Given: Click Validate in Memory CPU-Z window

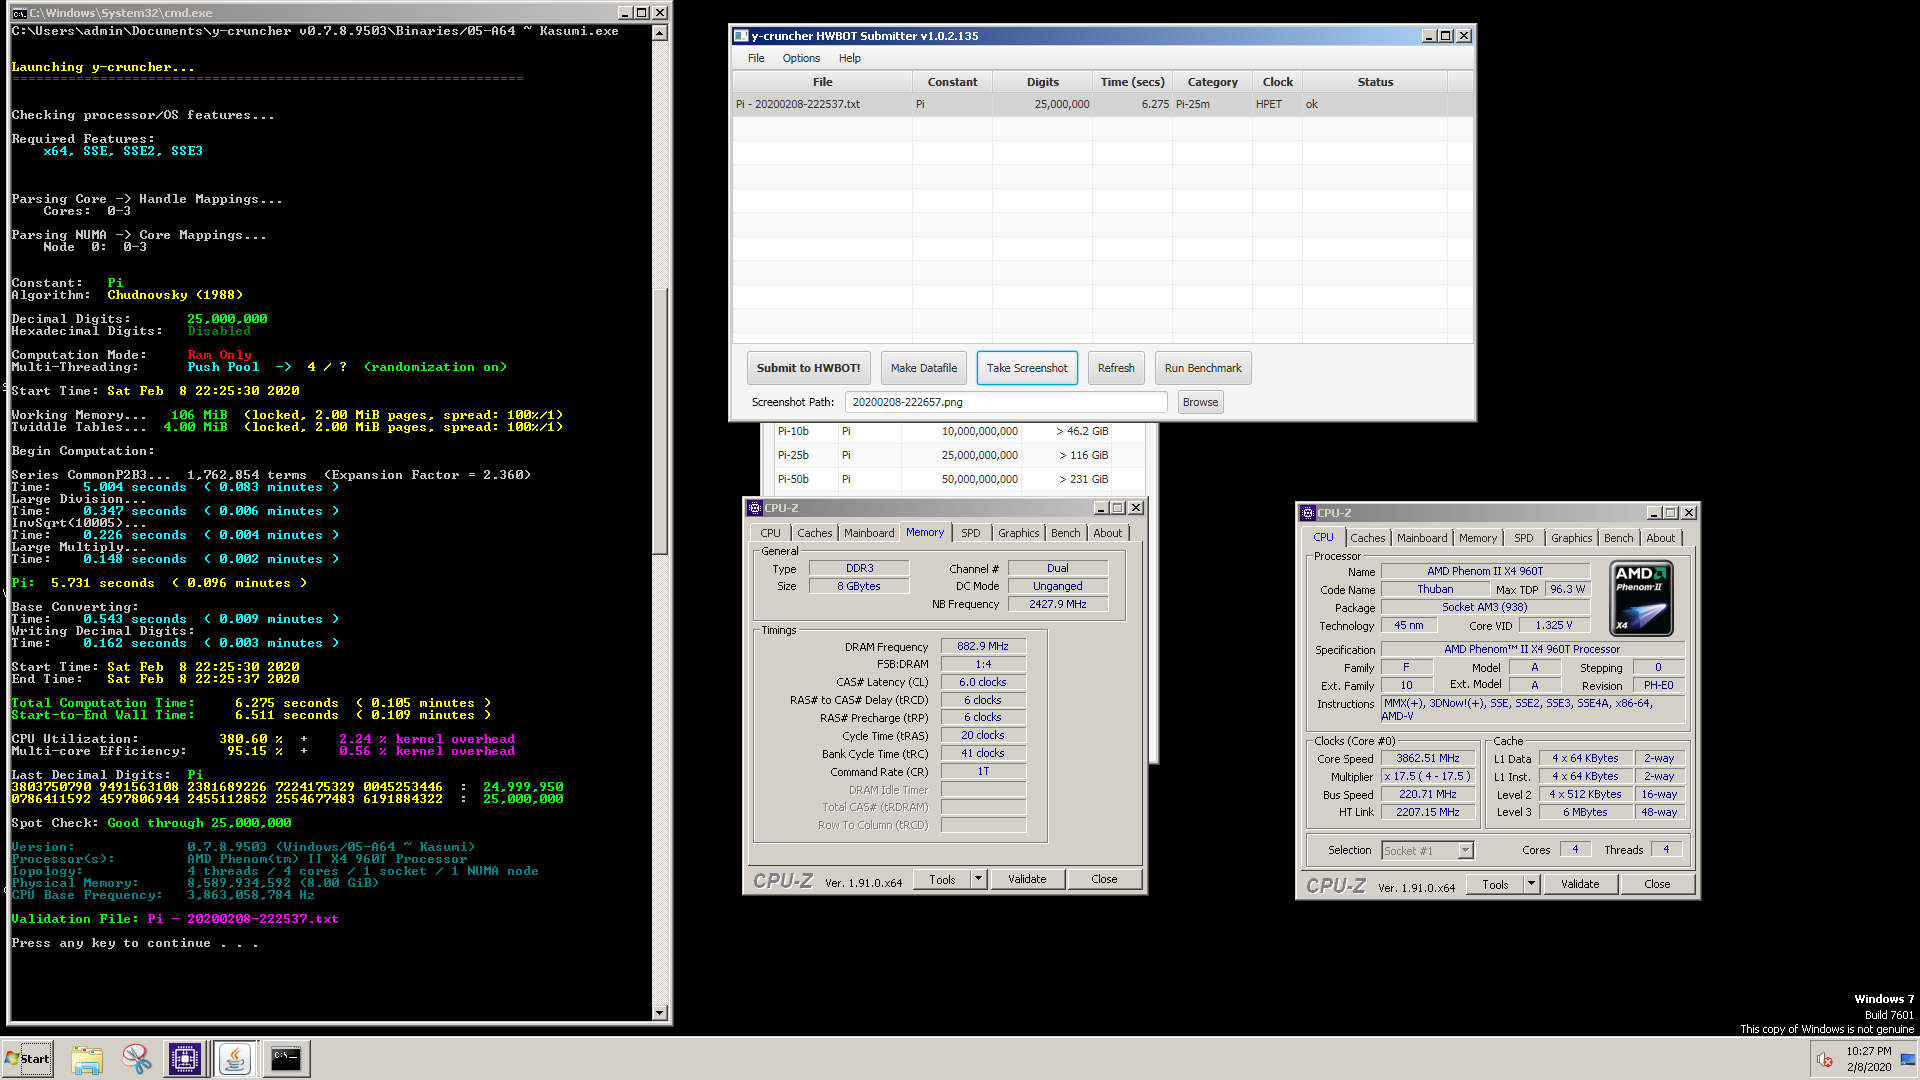Looking at the screenshot, I should (x=1027, y=879).
